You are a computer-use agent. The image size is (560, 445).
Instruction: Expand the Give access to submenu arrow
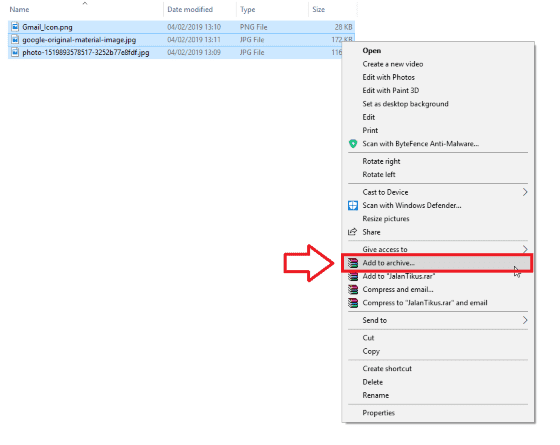[525, 249]
